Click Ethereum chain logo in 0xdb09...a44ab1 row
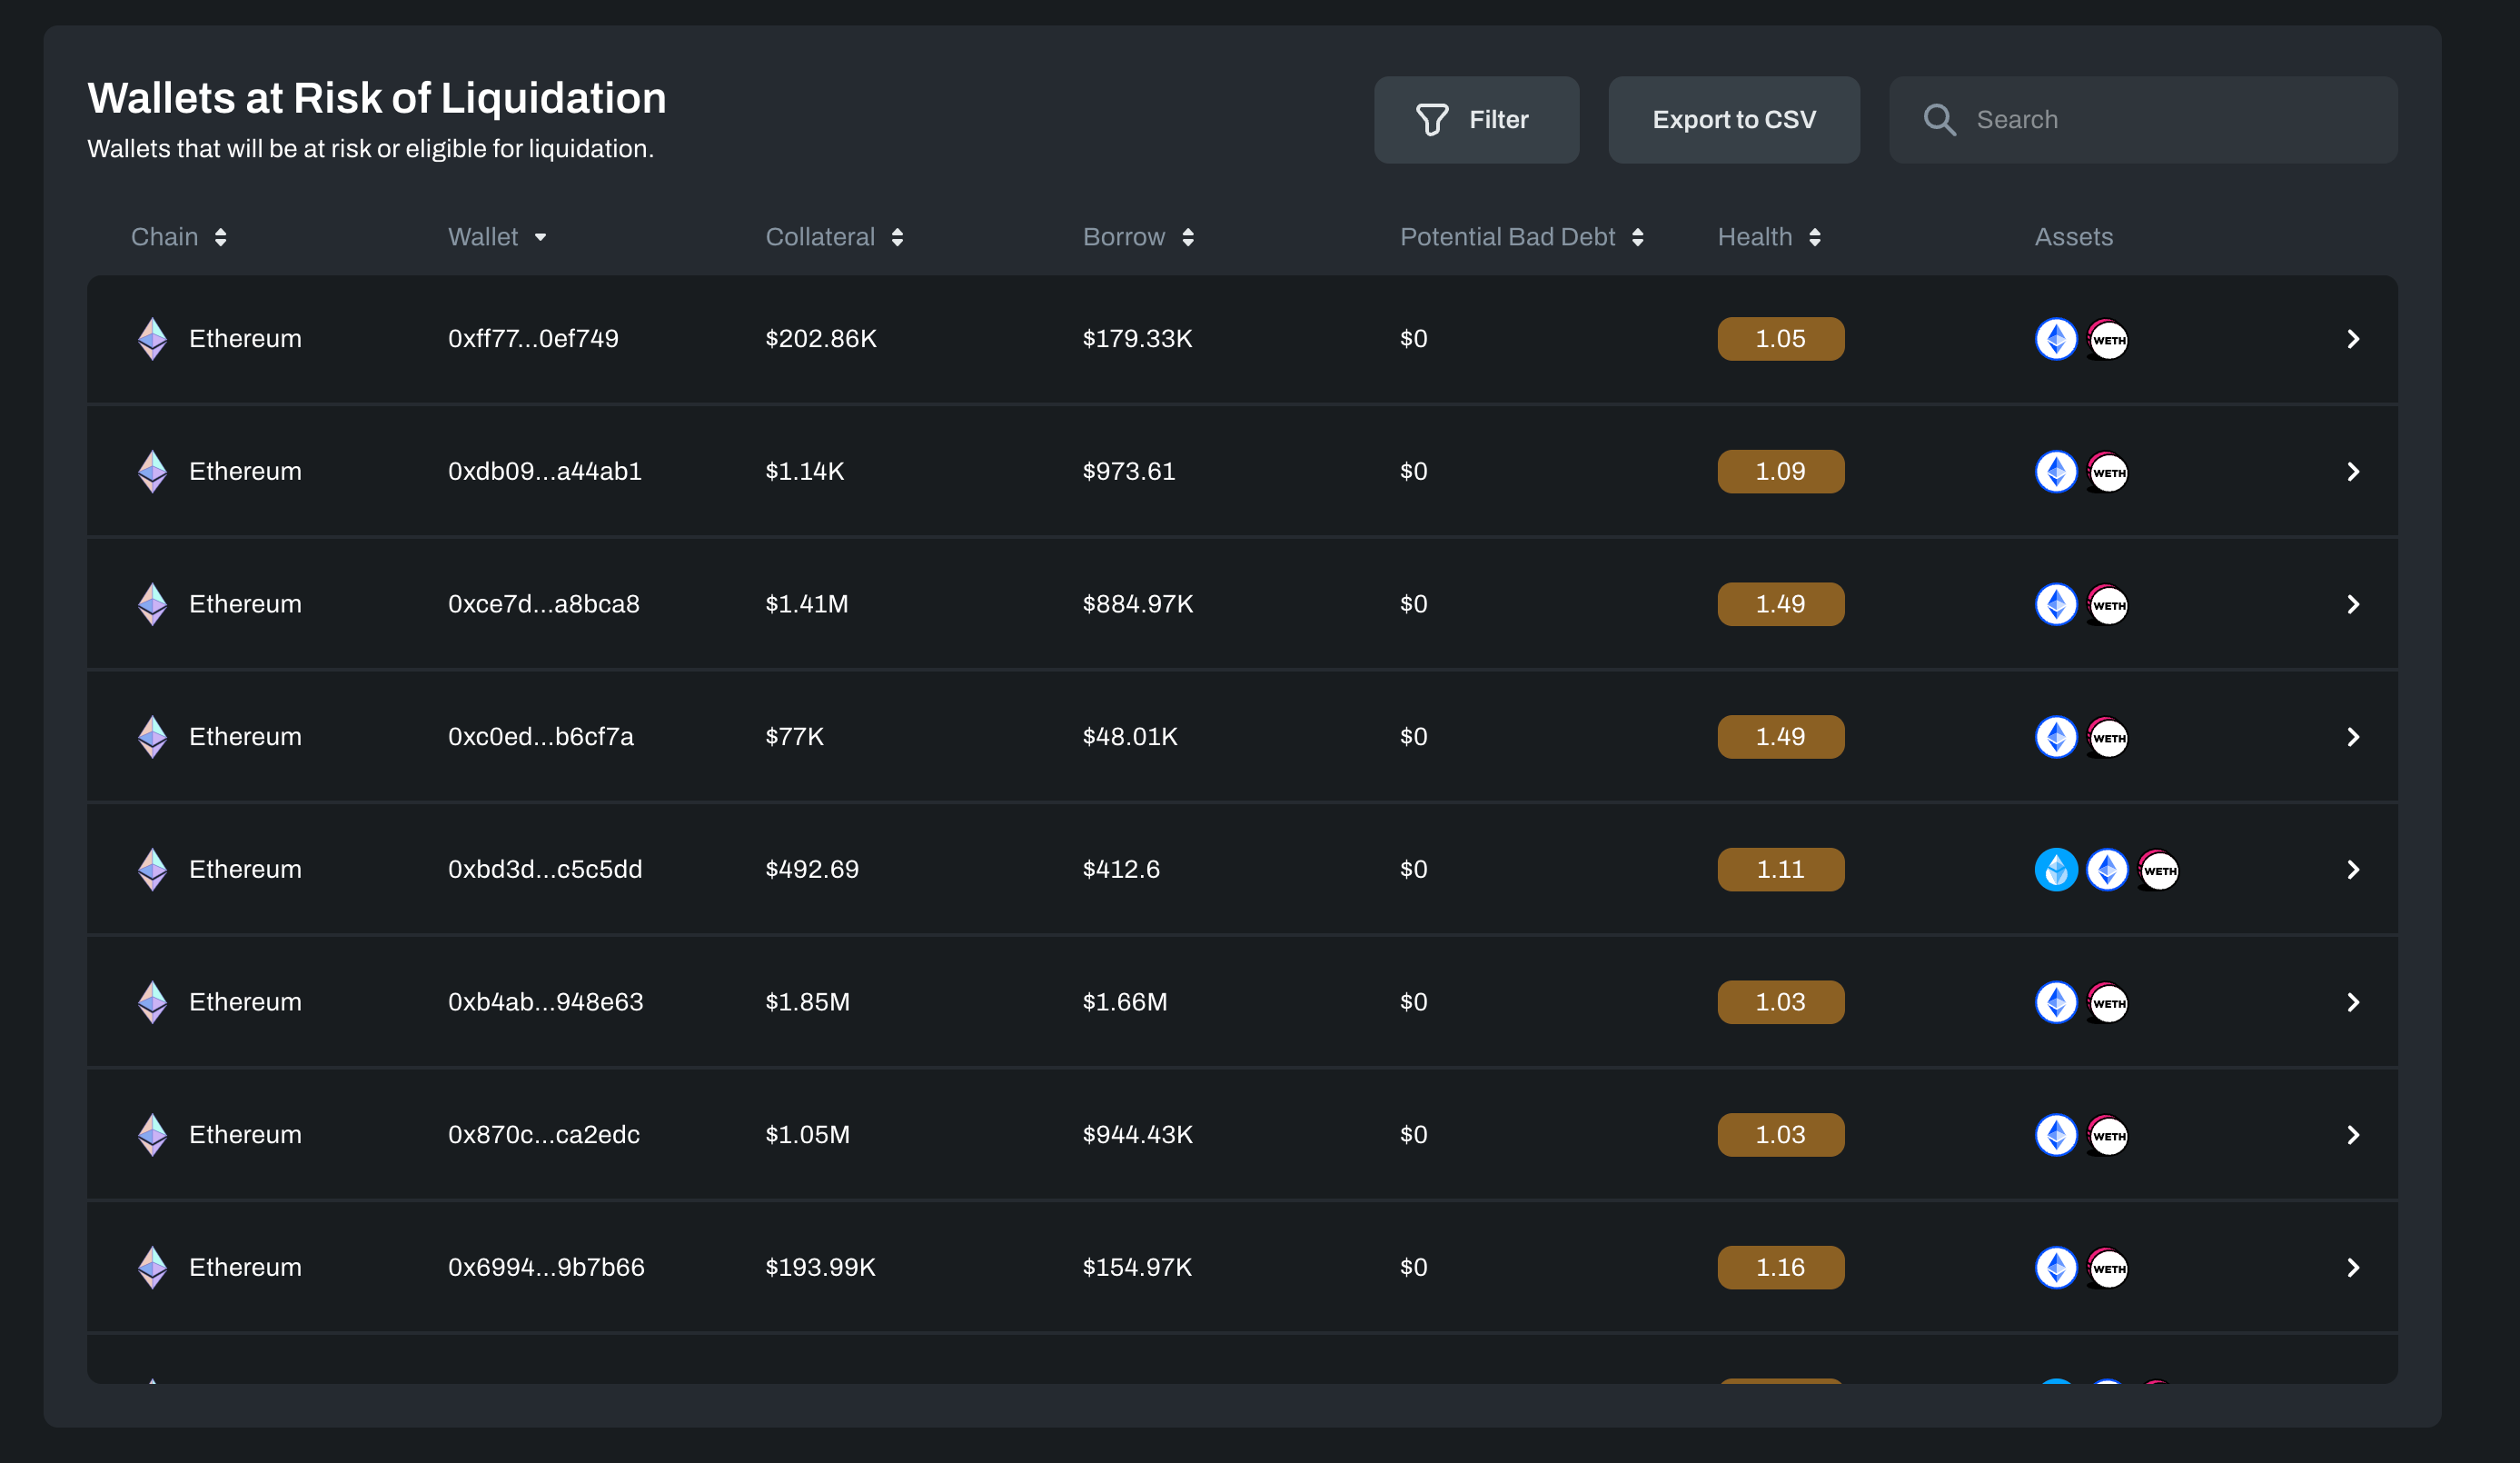 pyautogui.click(x=152, y=472)
